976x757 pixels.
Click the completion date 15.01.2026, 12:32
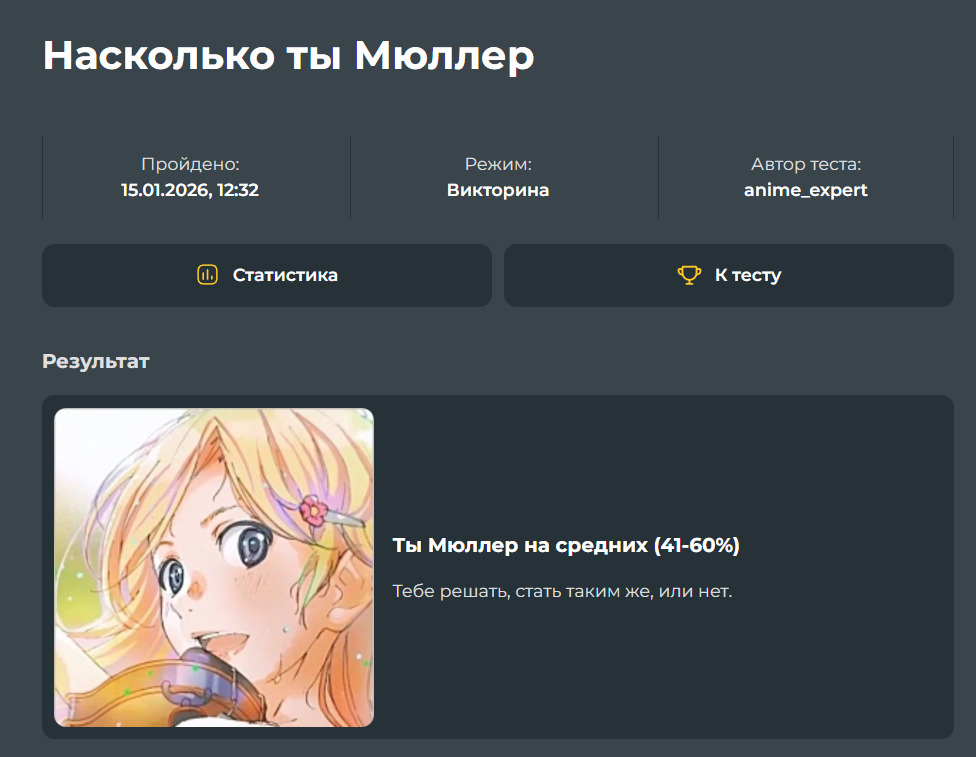[x=190, y=190]
